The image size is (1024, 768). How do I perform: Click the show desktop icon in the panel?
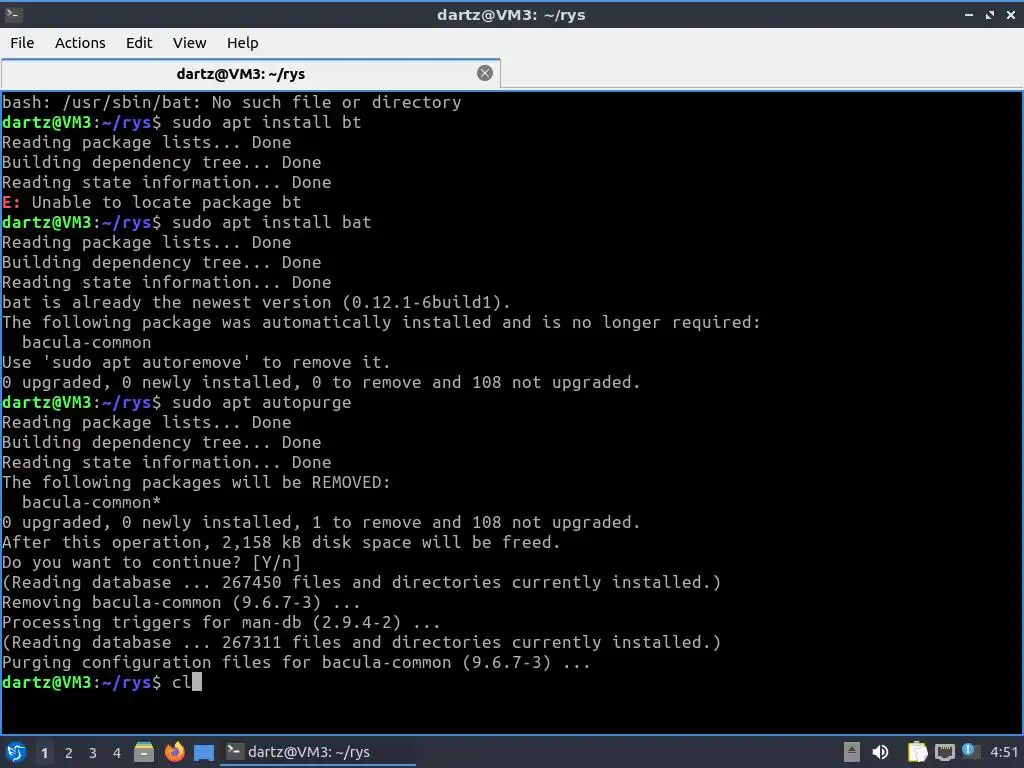pyautogui.click(x=204, y=752)
